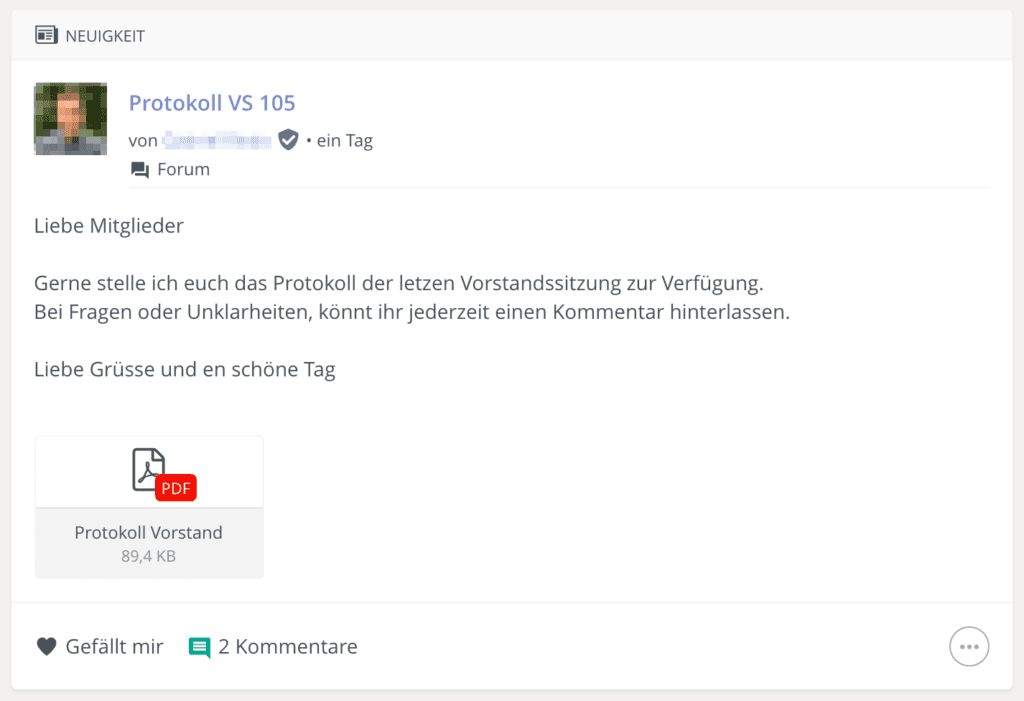
Task: Click the blurred author name after 'von'
Action: point(217,140)
